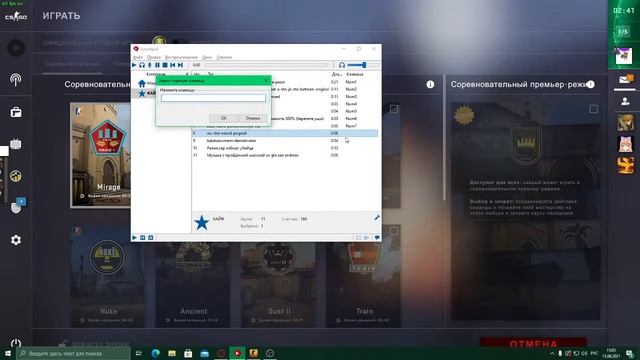Click the second blue icon in Soundpad status bar
Image resolution: width=640 pixels, height=360 pixels.
coord(142,238)
